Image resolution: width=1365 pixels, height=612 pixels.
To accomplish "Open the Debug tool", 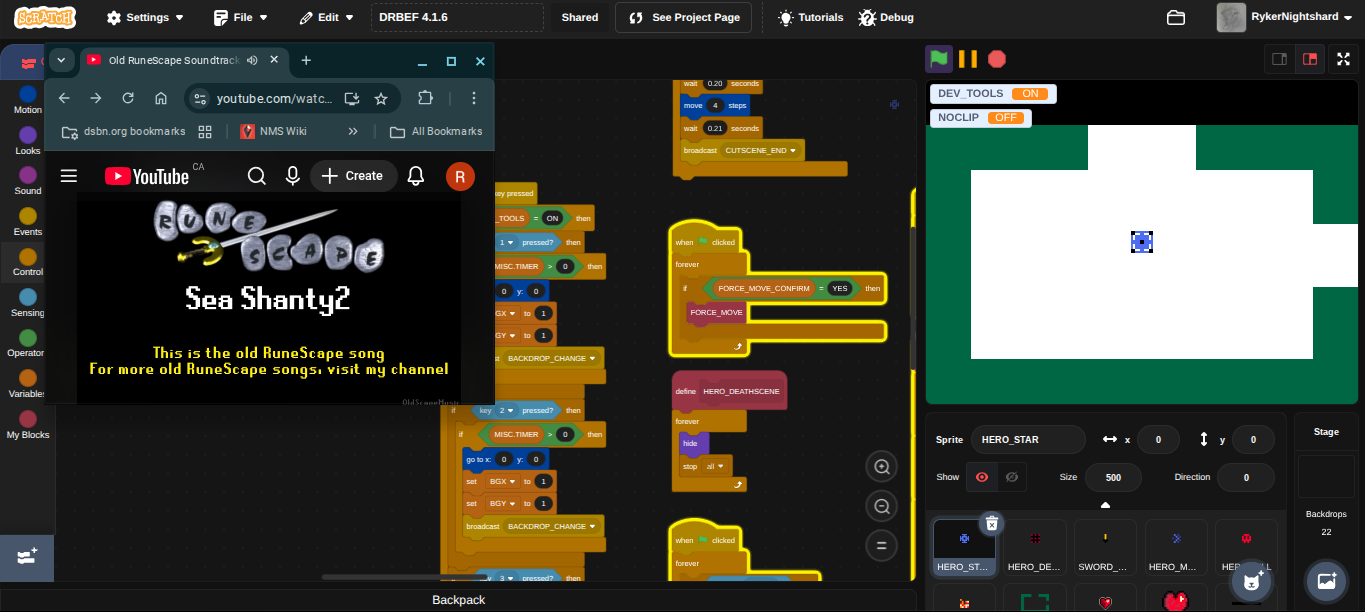I will tap(886, 17).
